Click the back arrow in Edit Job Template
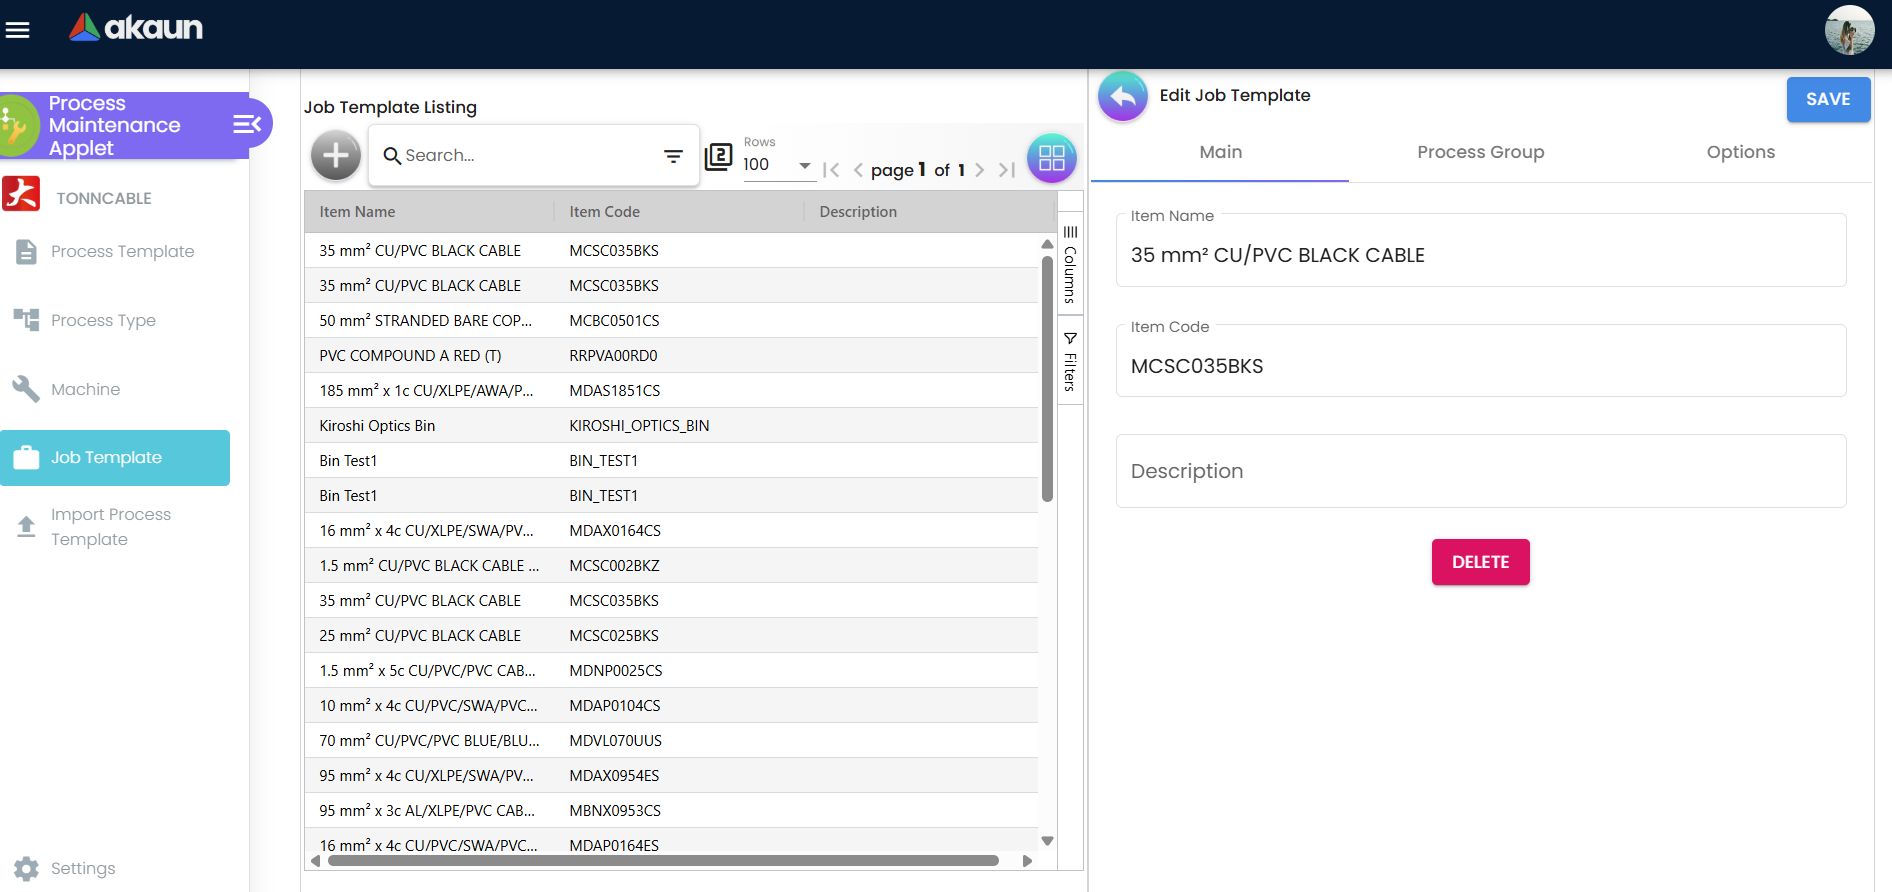 click(1123, 97)
